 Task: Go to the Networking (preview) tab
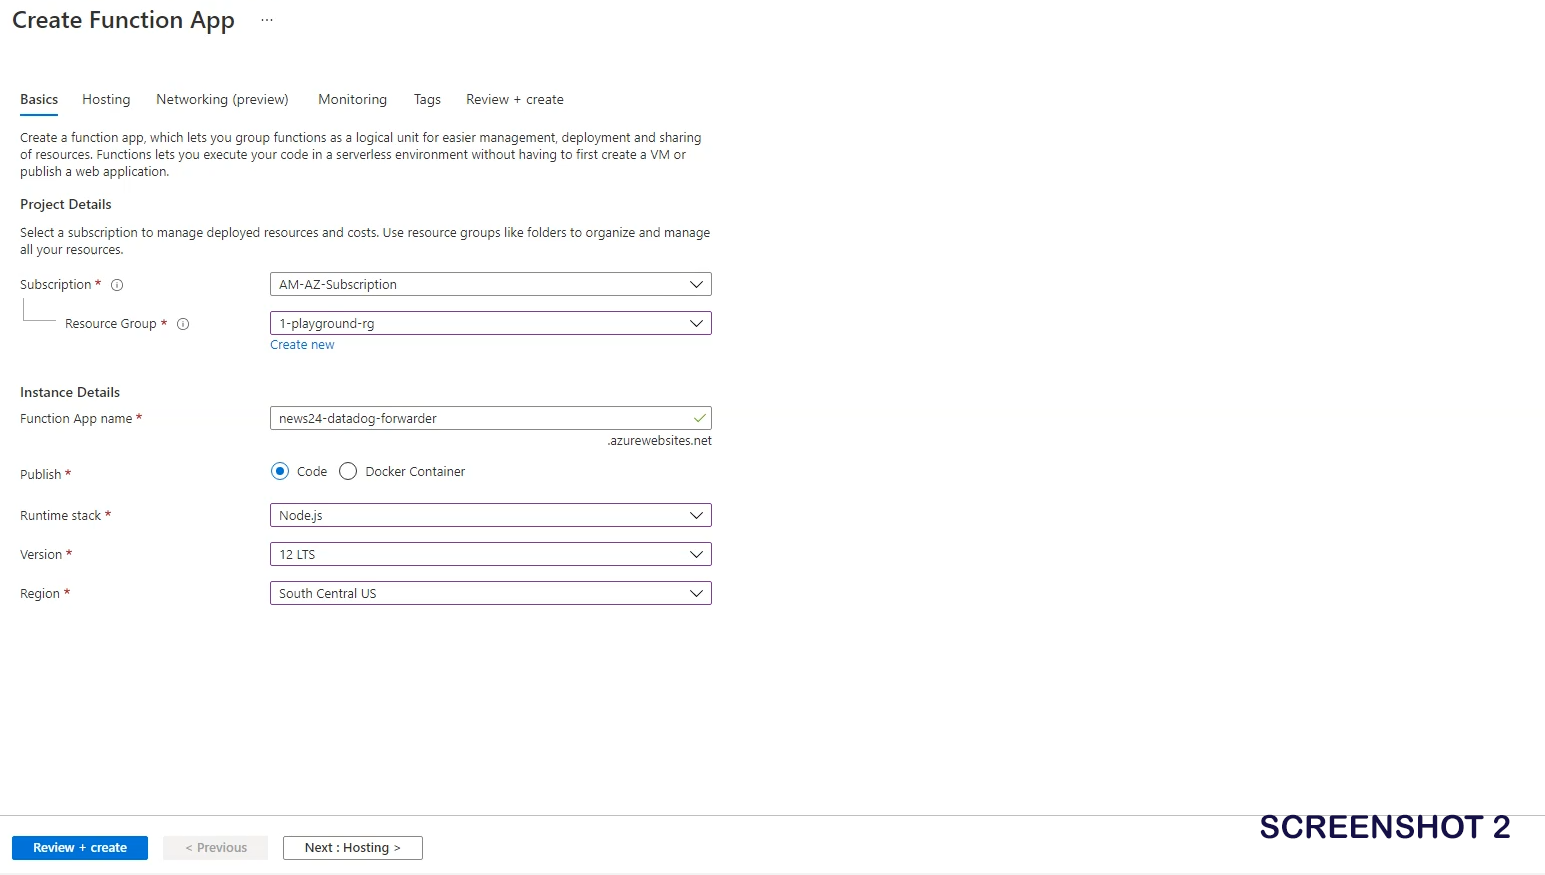point(222,99)
